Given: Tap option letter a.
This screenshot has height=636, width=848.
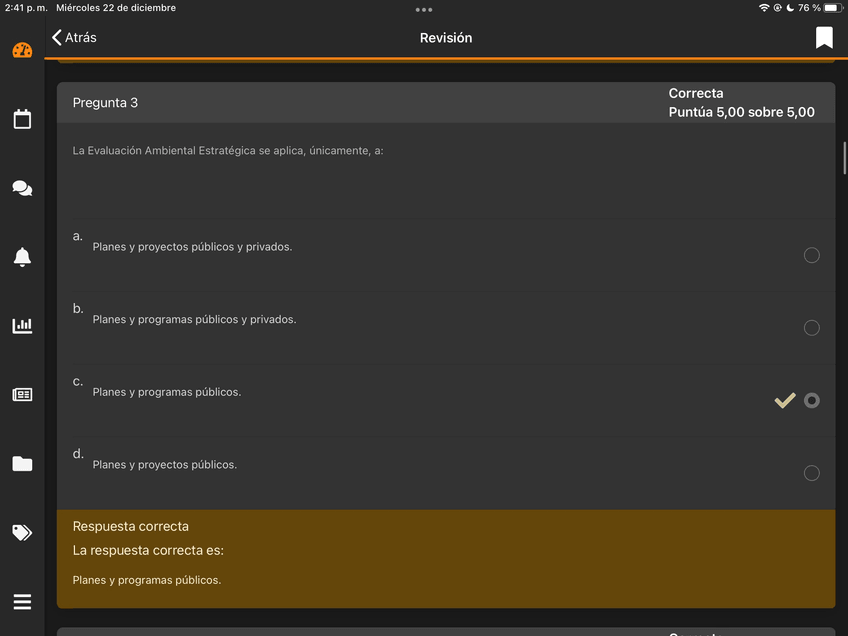Looking at the screenshot, I should [x=78, y=236].
